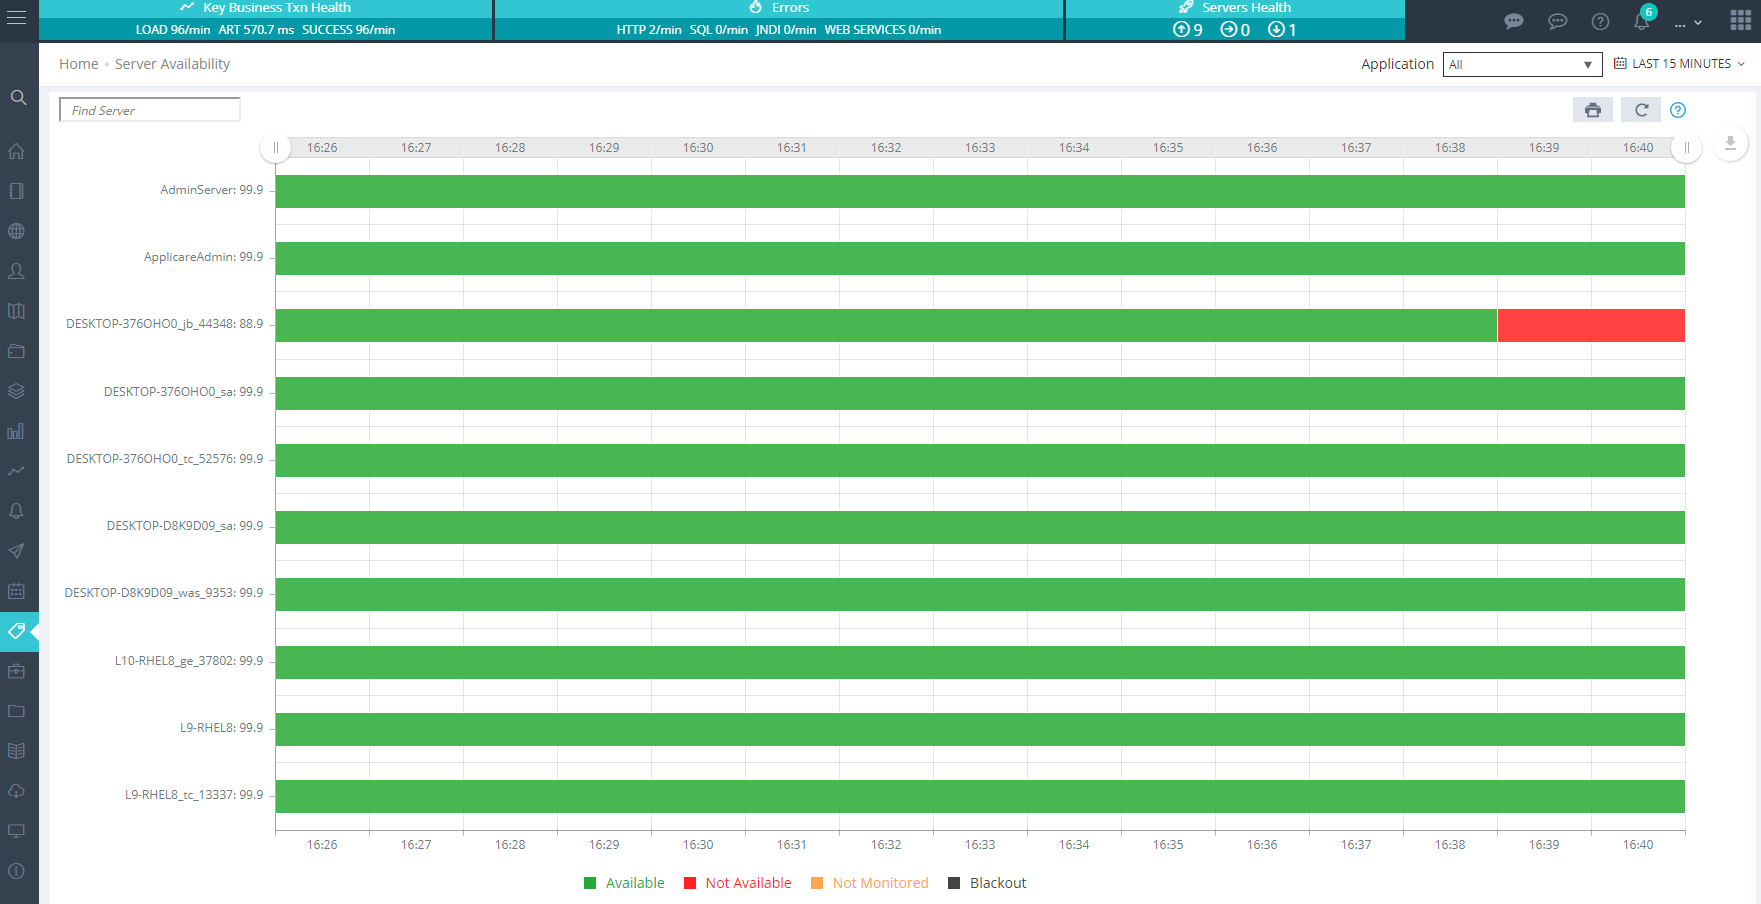Viewport: 1761px width, 904px height.
Task: Go to the home icon in sidebar
Action: click(17, 151)
